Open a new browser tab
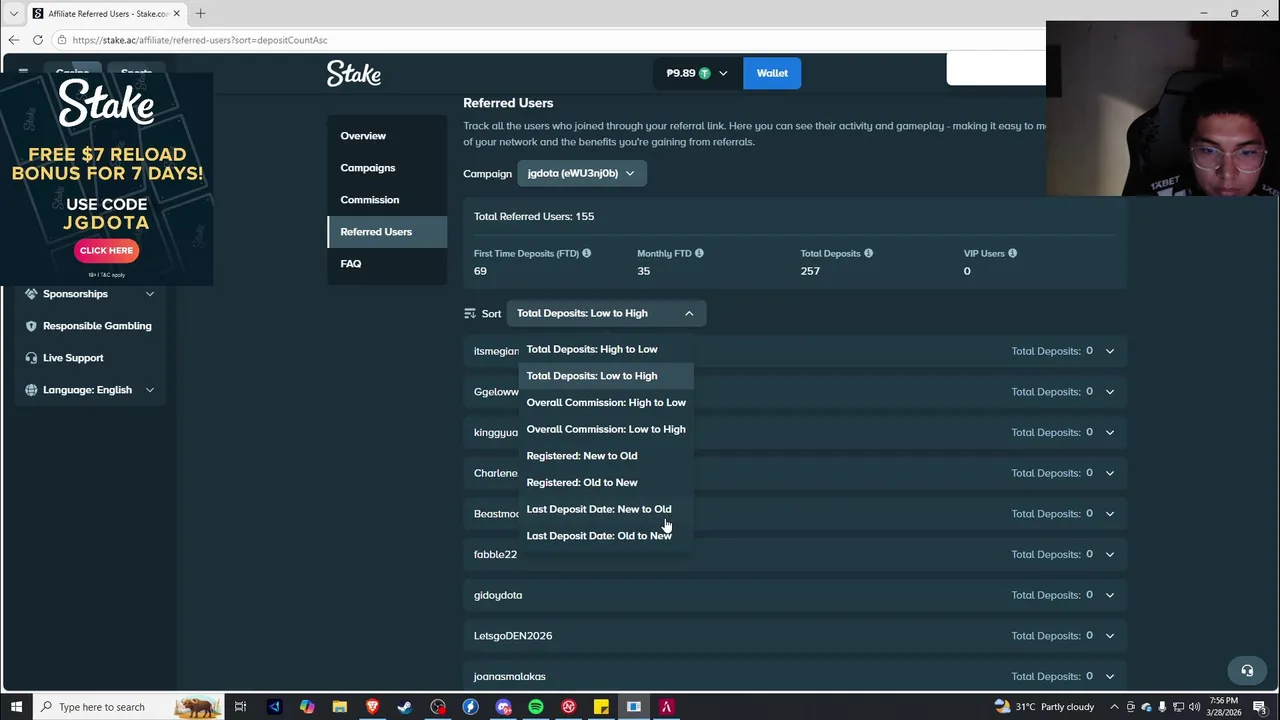This screenshot has height=720, width=1280. 200,13
